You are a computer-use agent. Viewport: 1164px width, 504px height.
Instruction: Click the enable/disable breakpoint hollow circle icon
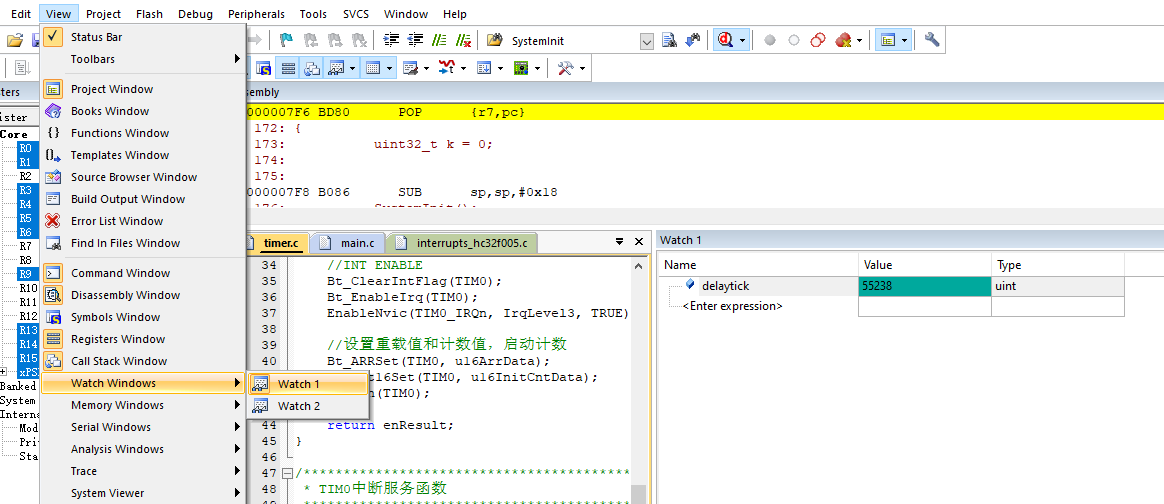point(794,40)
